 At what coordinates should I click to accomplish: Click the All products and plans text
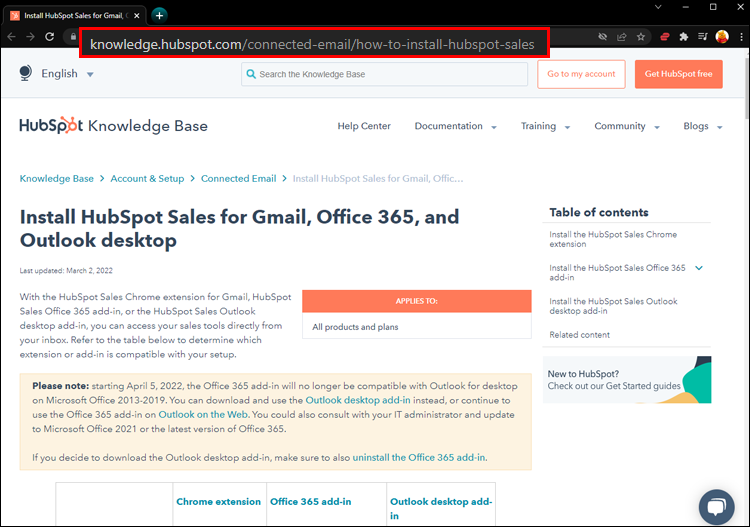pos(355,327)
